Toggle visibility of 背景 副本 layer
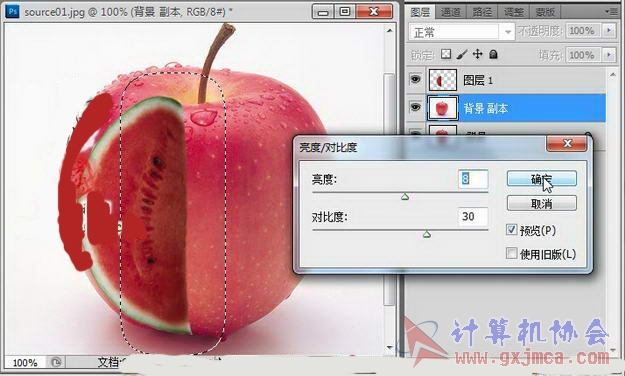Screen dimensions: 625x376 coord(415,107)
